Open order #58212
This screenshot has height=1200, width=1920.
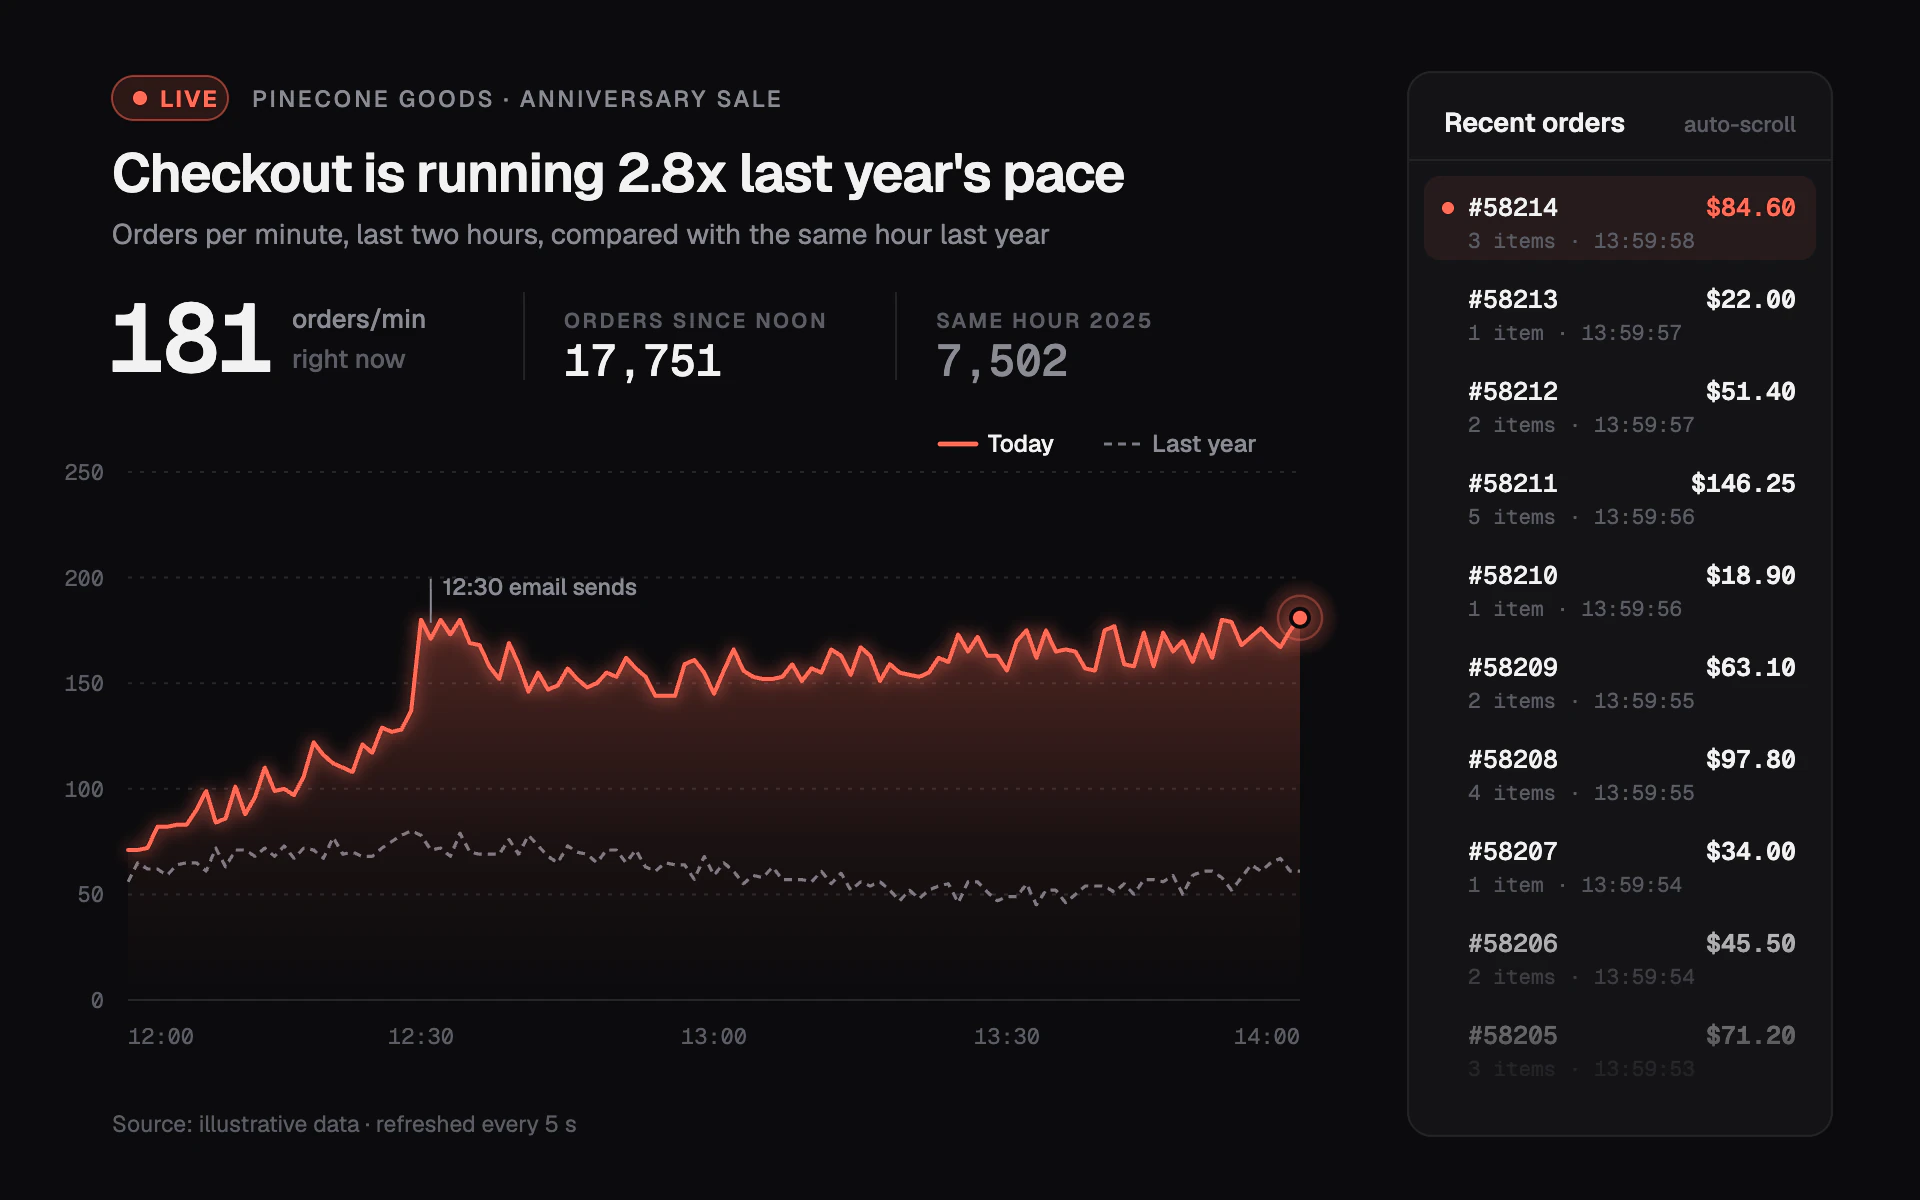pos(1619,406)
